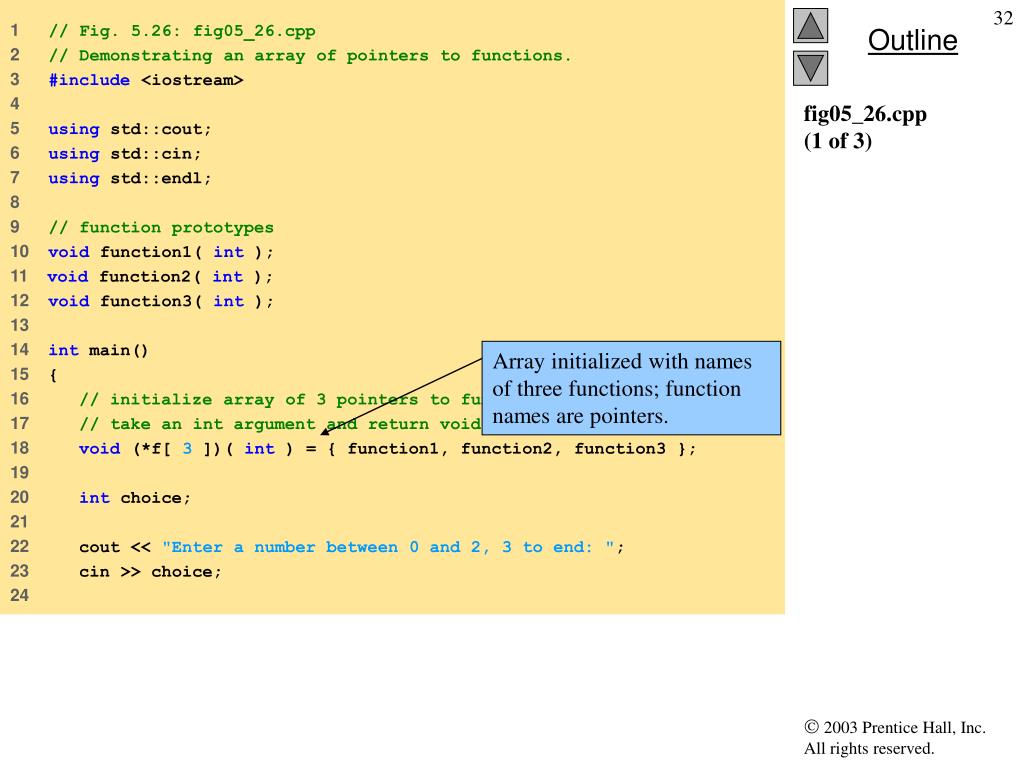The image size is (1024, 768).
Task: Click the "// function prototypes" comment
Action: click(x=161, y=228)
